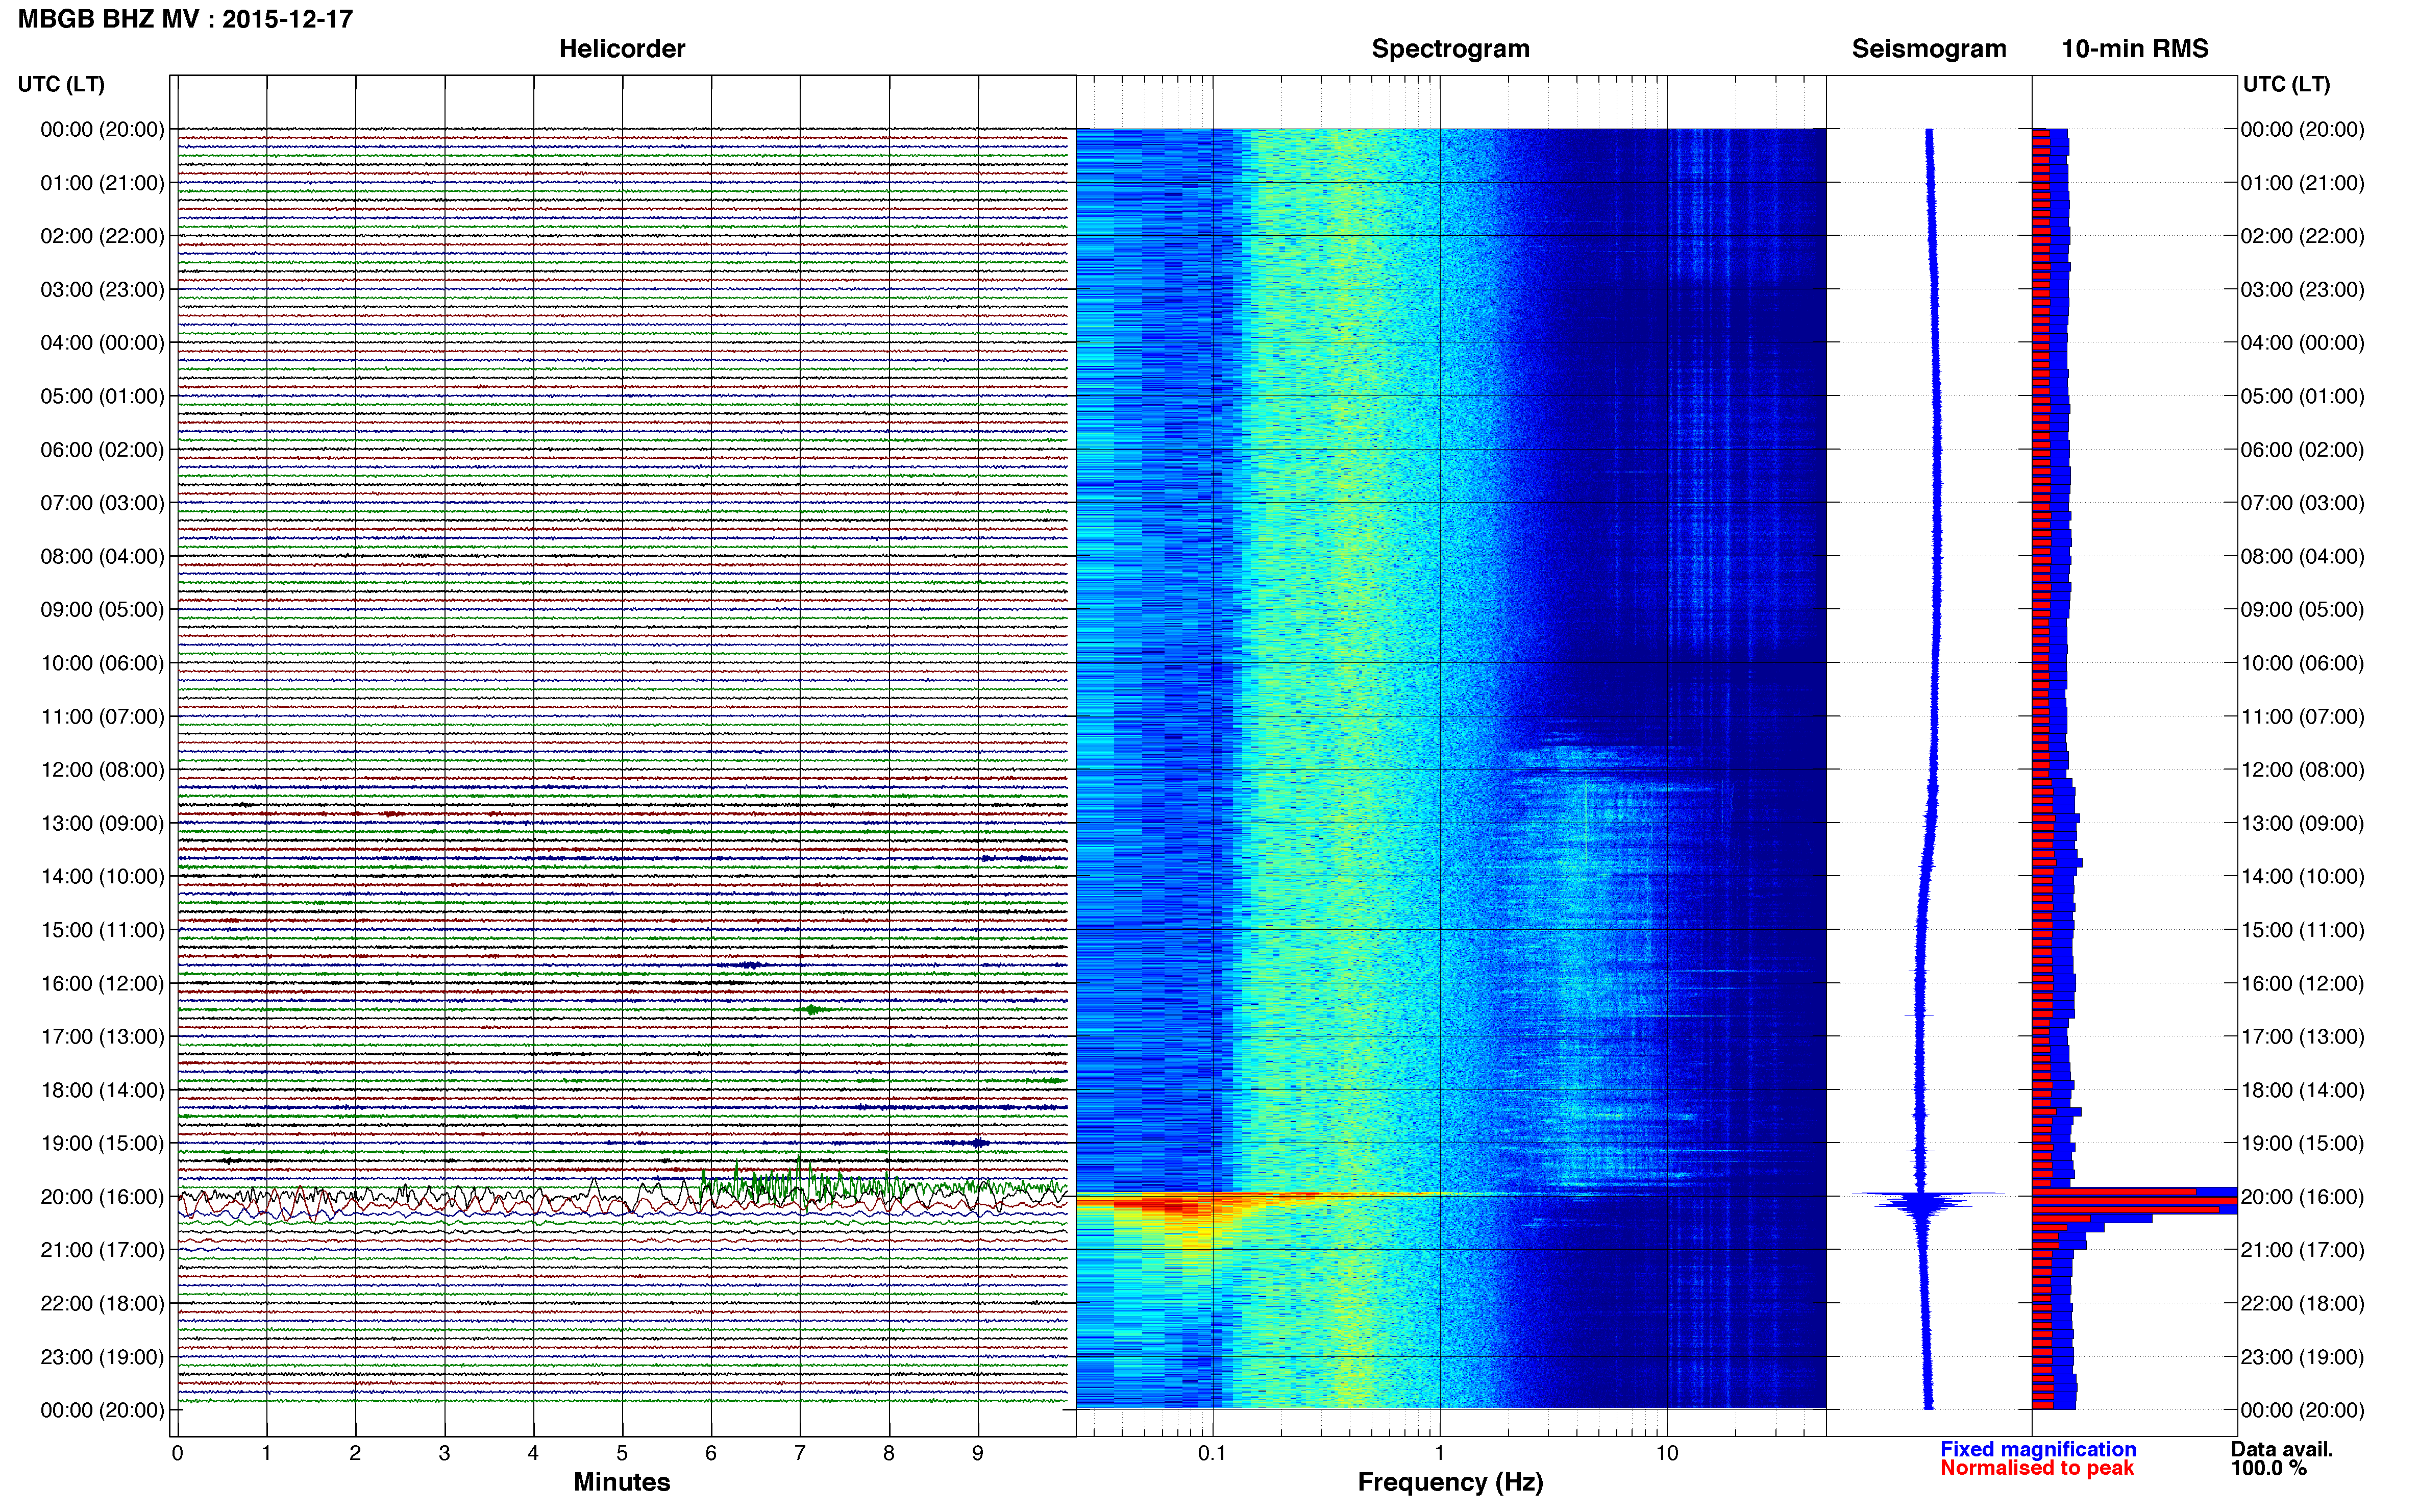Click the 'Fixed magnification' legend text
Viewport: 2419px width, 1512px height.
pos(2038,1449)
